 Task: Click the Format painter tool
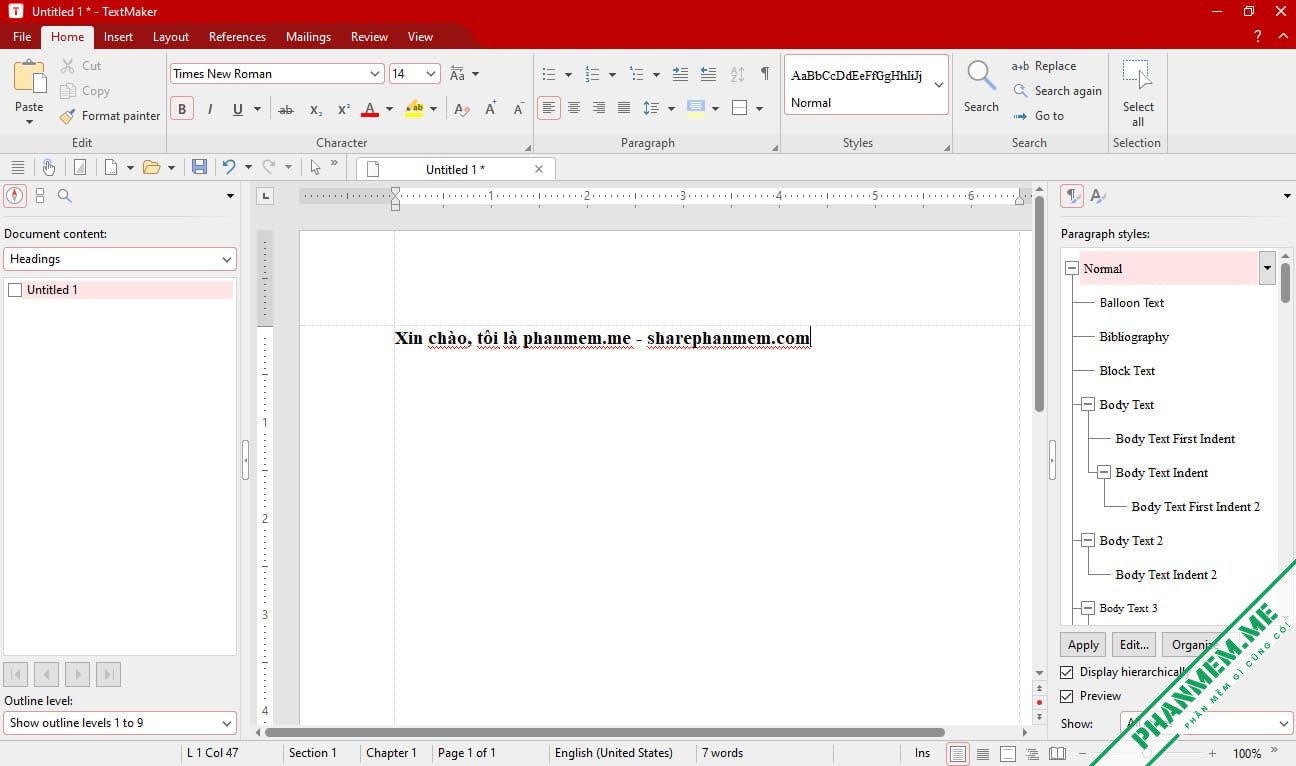tap(110, 116)
